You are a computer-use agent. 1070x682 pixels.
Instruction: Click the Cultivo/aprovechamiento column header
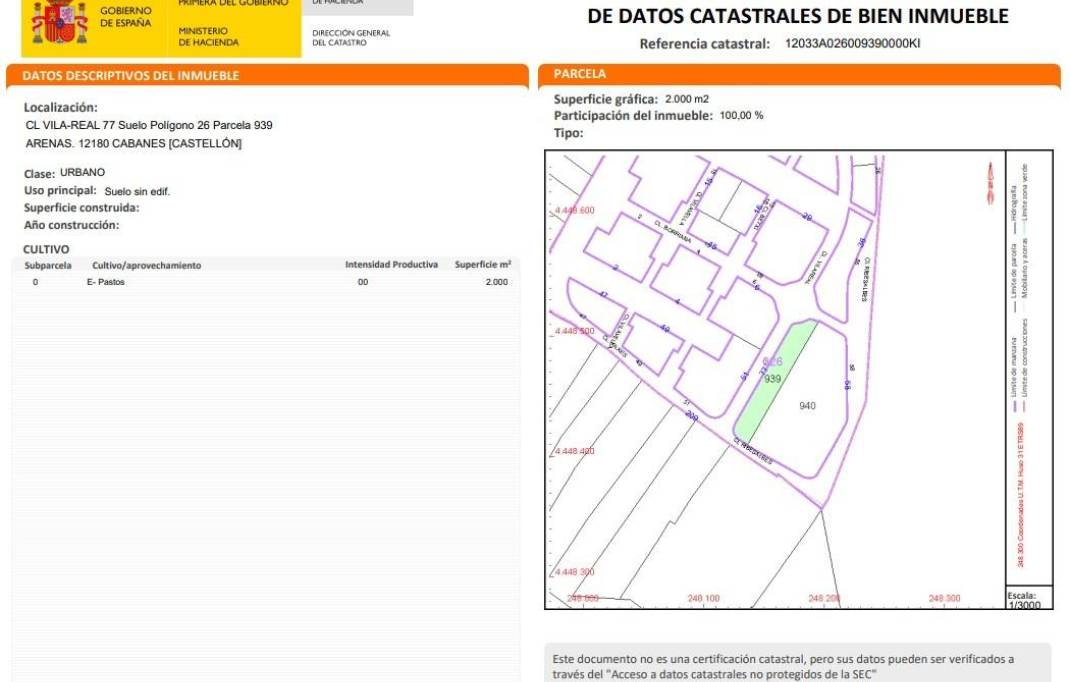pyautogui.click(x=146, y=265)
